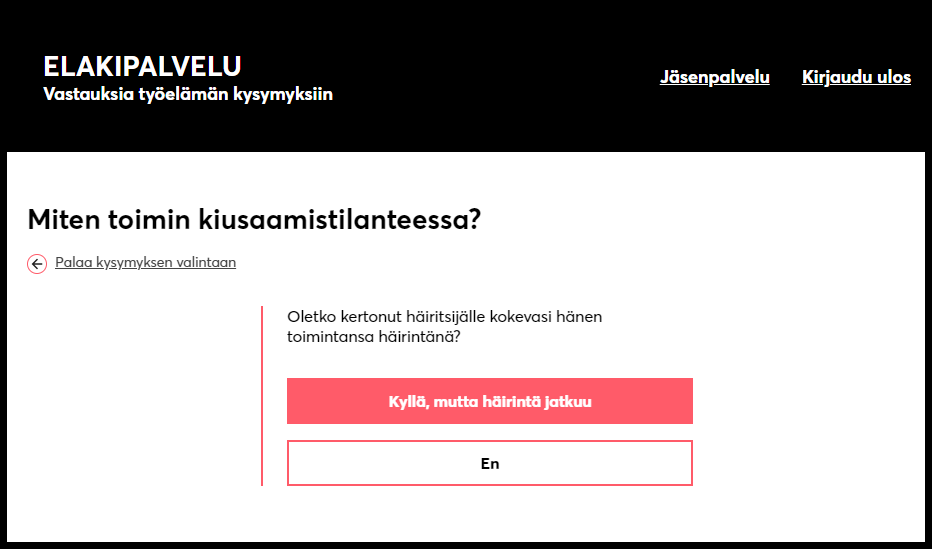Click the ELAKIPALVELU site logo text

[142, 67]
